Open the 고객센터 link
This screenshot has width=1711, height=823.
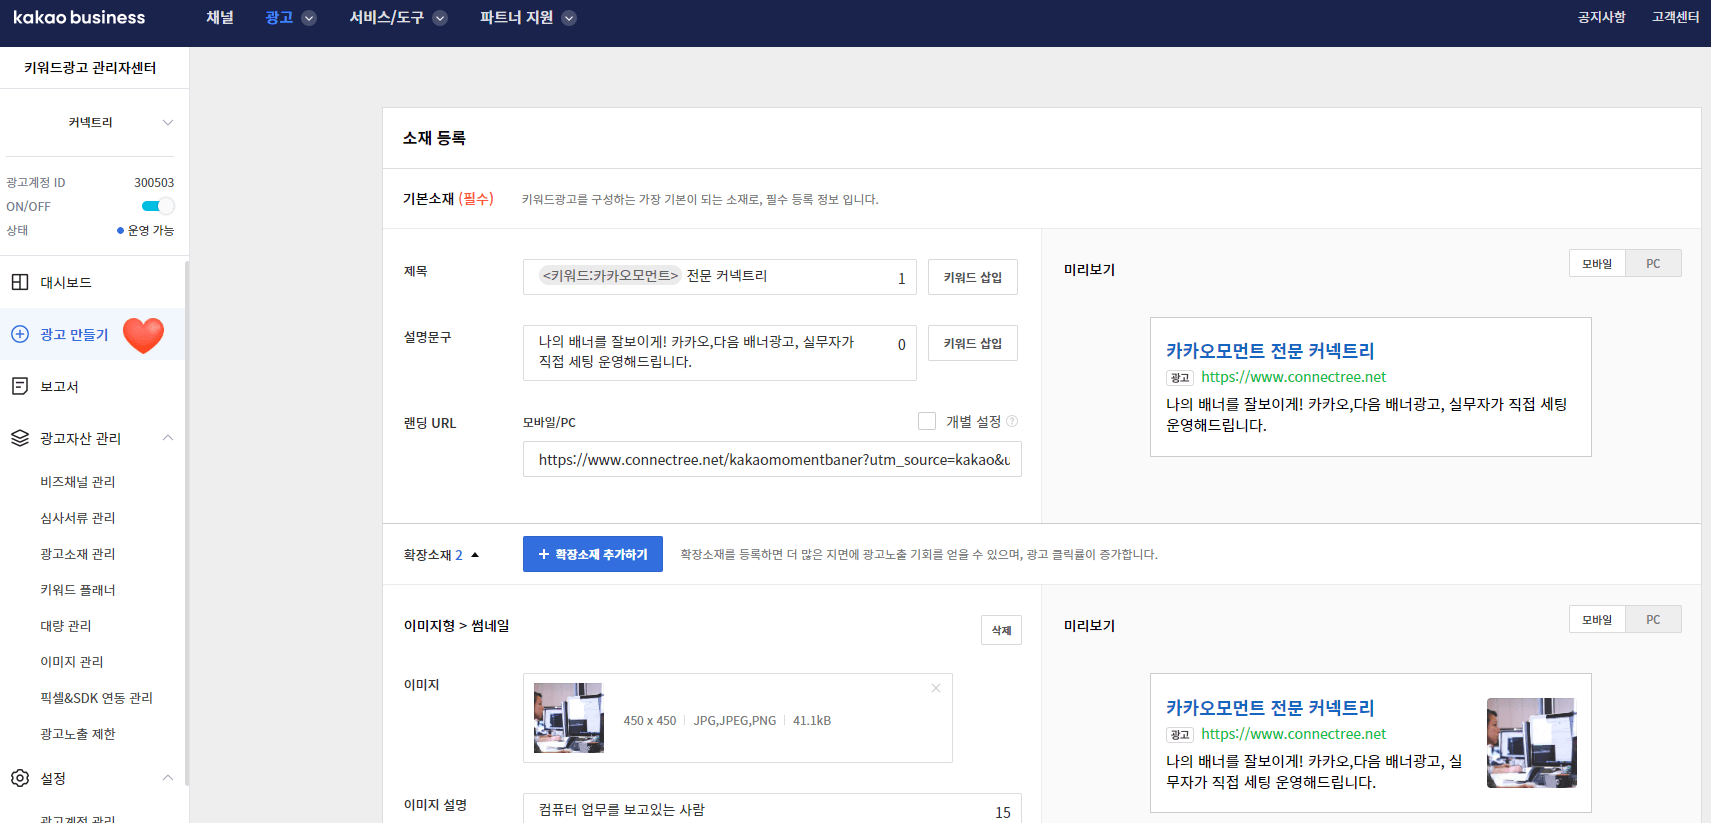pyautogui.click(x=1676, y=17)
